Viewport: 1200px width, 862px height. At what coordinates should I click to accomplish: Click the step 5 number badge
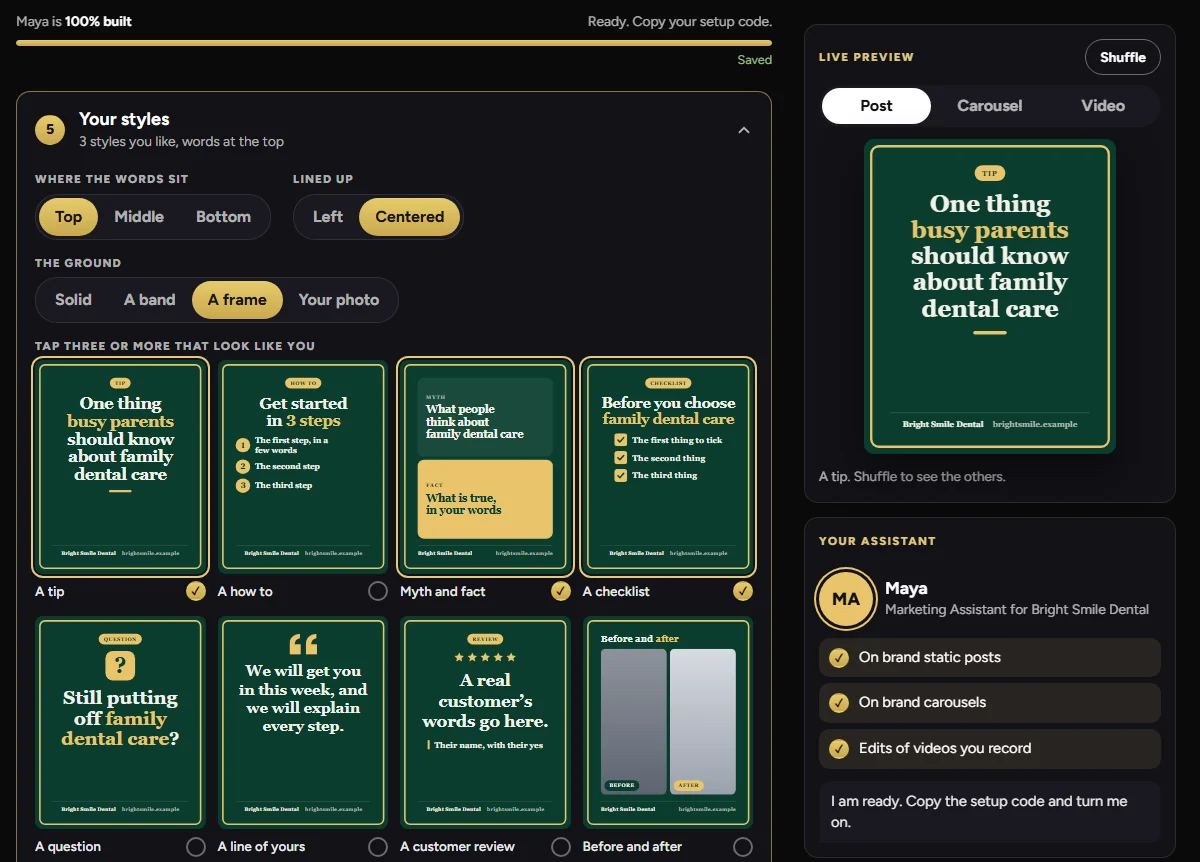50,129
